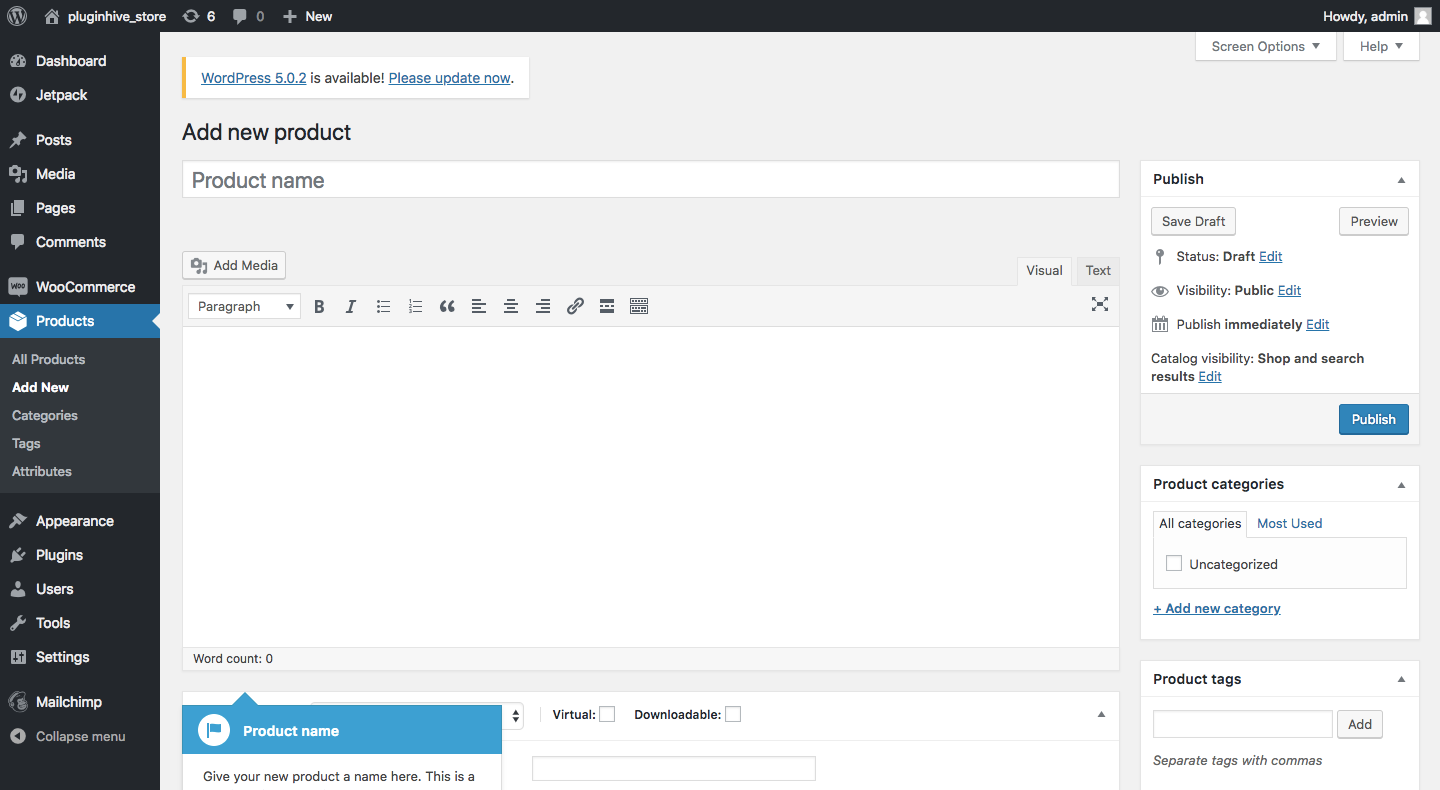Collapse the Product categories box

[1401, 485]
